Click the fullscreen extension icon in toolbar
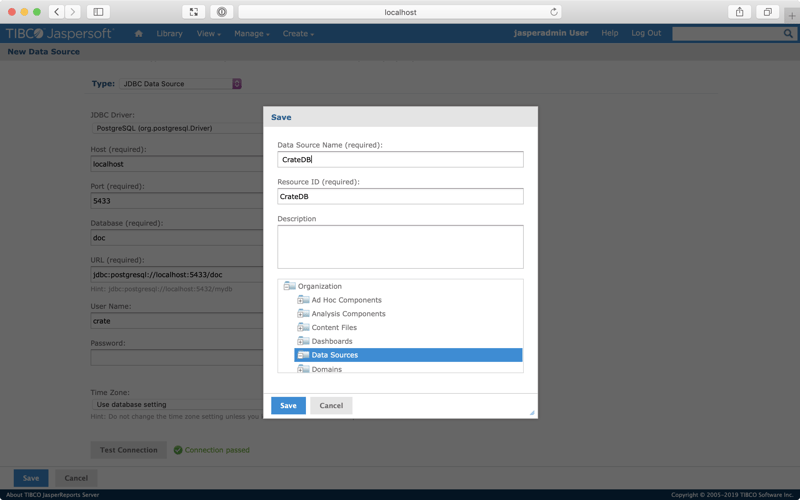 194,12
